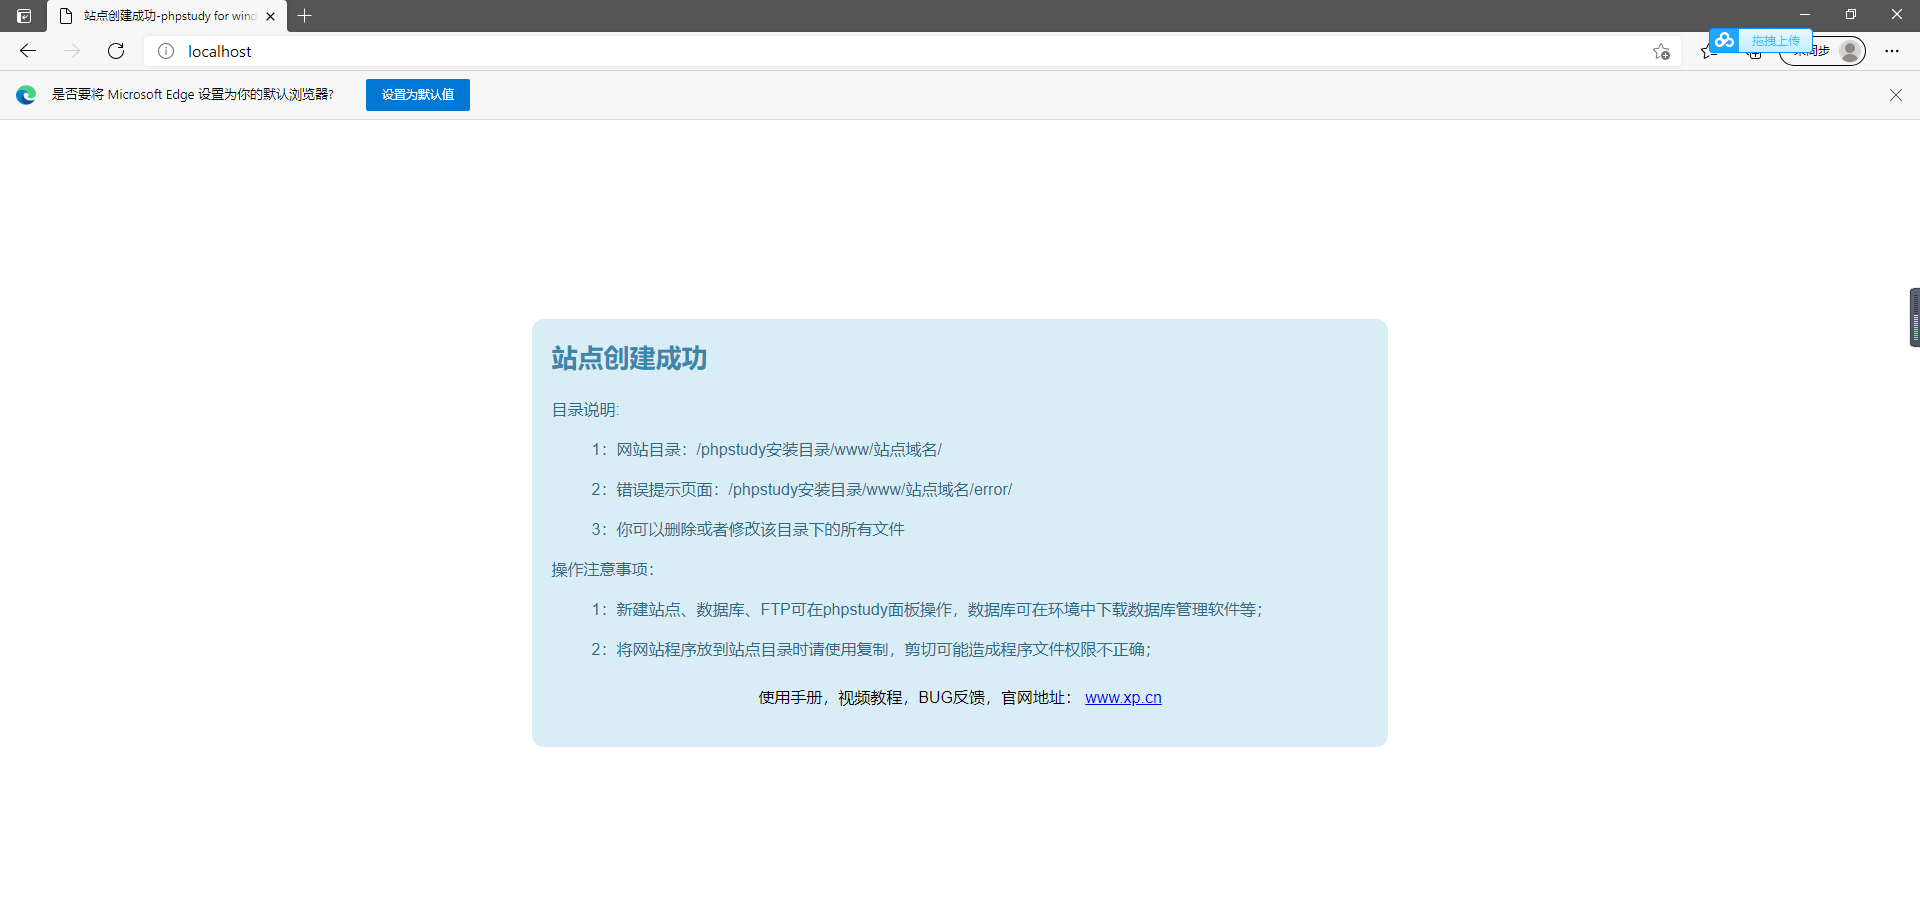Viewport: 1920px width, 916px height.
Task: Visit the www.xp.cn link
Action: coord(1123,697)
